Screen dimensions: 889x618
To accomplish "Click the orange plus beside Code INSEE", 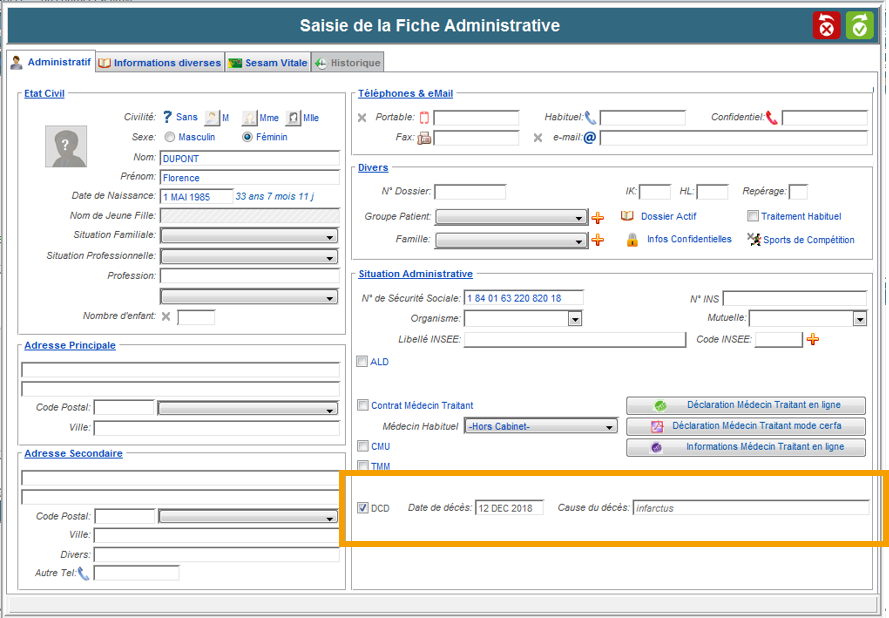I will coord(813,340).
